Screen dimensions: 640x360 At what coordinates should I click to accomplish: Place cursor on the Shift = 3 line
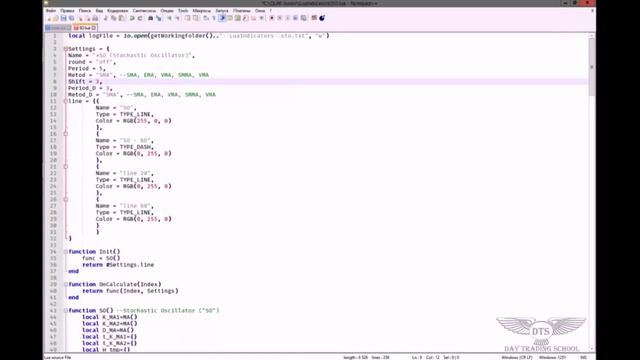(327, 82)
